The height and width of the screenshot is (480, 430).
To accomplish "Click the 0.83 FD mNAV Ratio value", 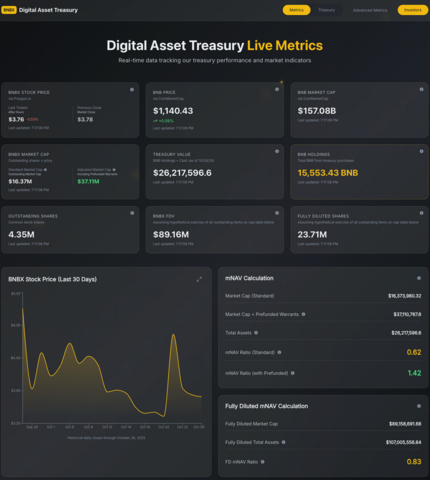I will 414,462.
